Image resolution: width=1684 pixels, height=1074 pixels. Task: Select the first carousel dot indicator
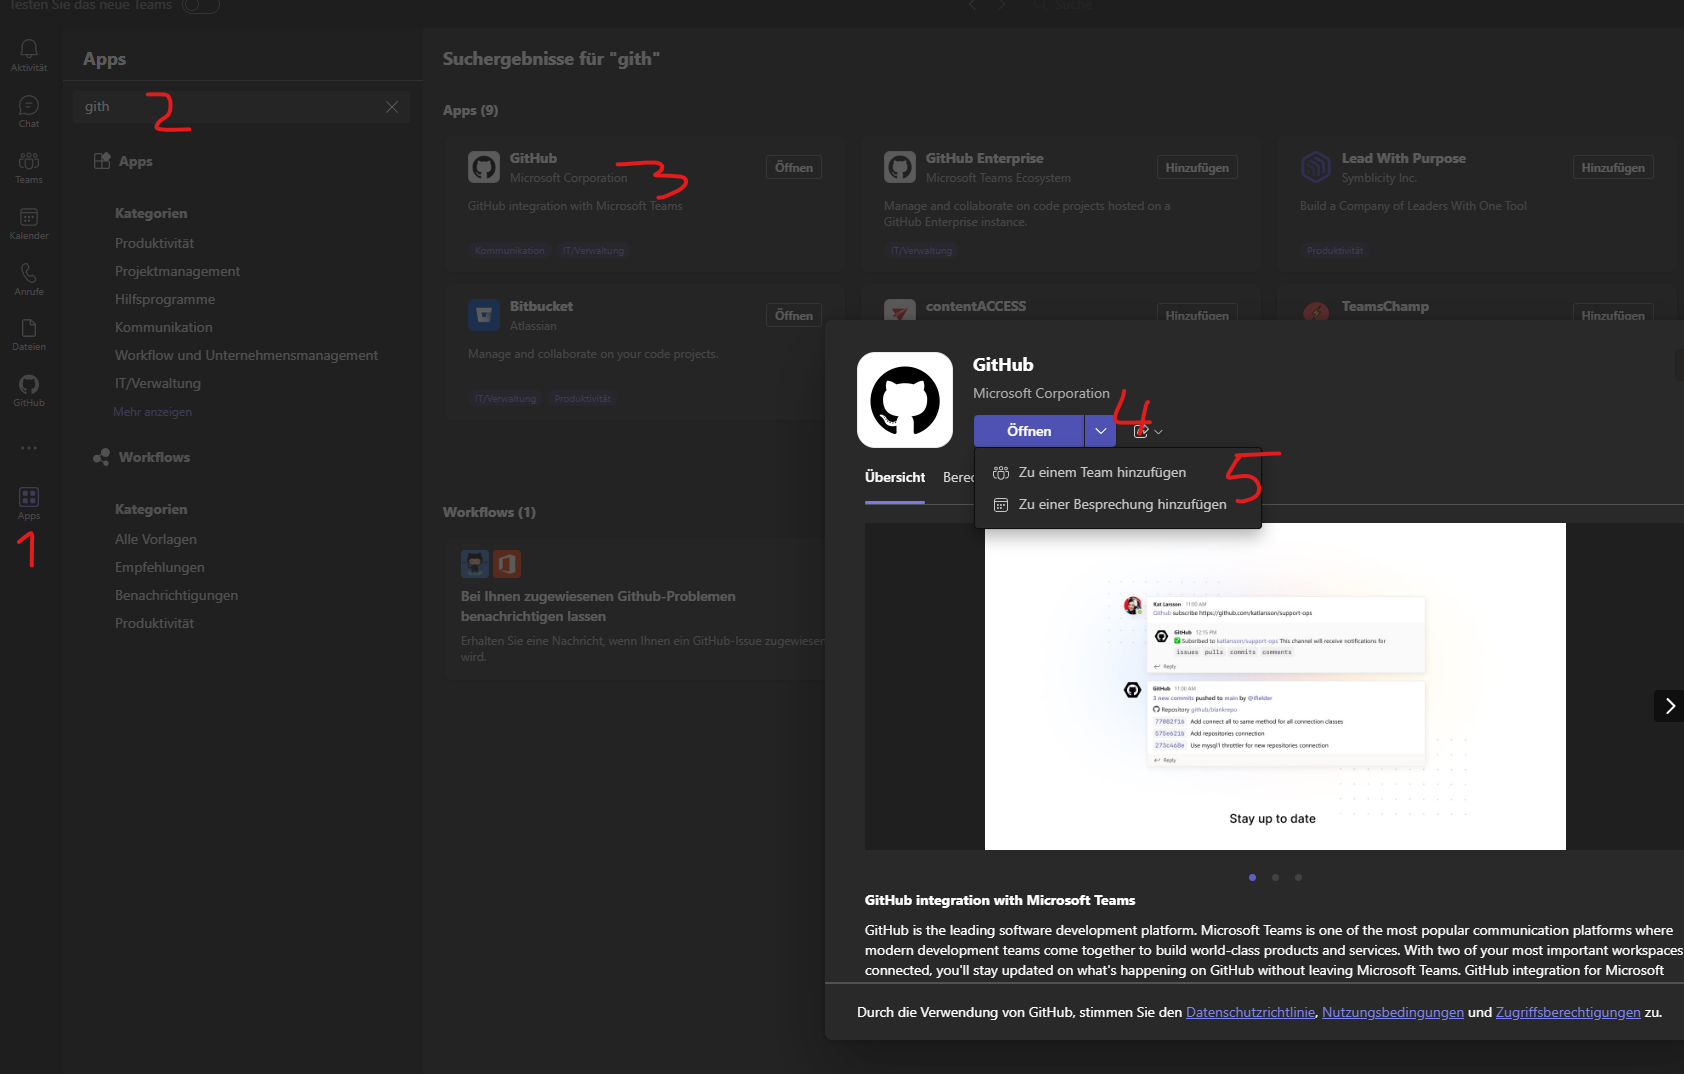coord(1252,877)
